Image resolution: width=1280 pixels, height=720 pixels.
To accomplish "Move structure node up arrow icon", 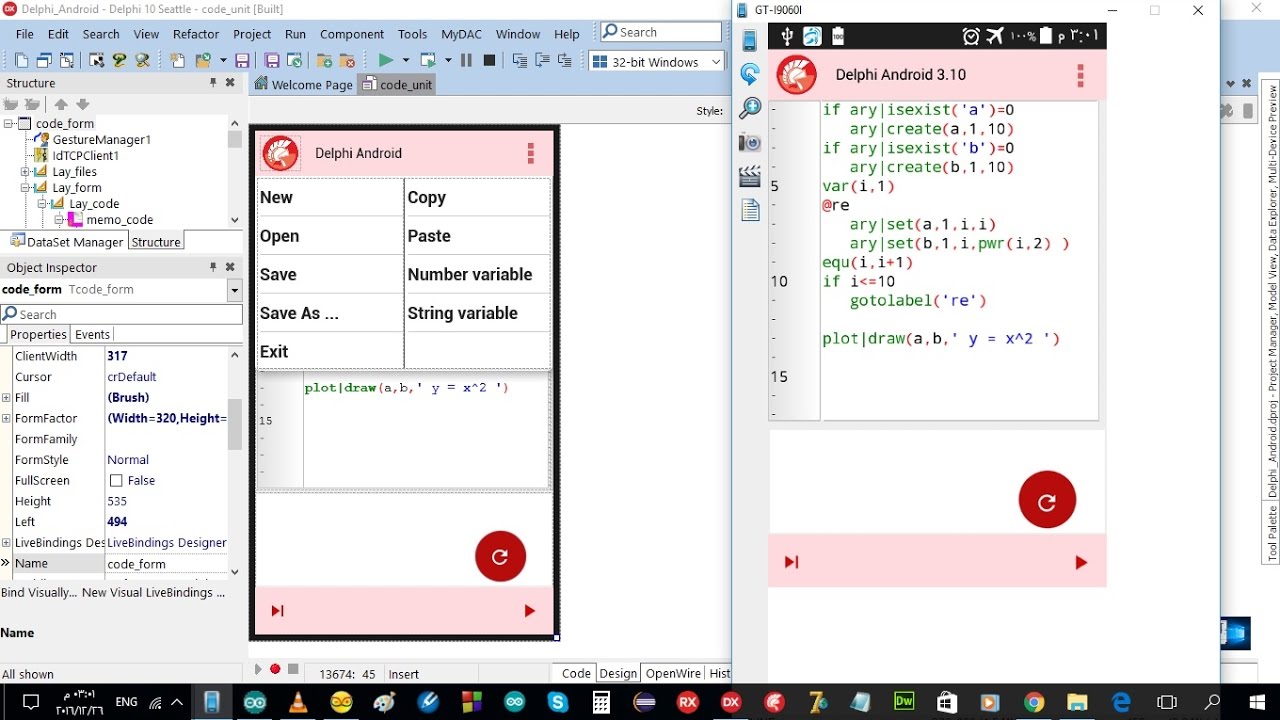I will tap(61, 104).
